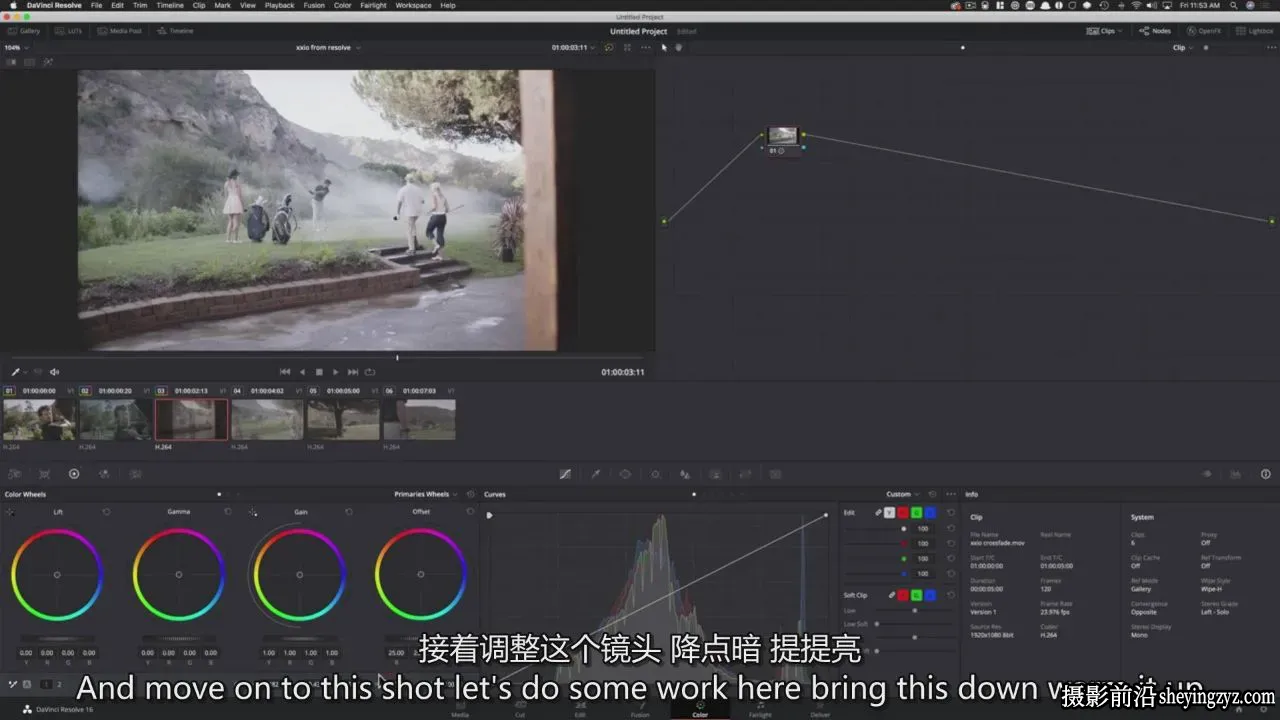Toggle the blue curve edit channel
This screenshot has width=1280, height=720.
pyautogui.click(x=930, y=513)
